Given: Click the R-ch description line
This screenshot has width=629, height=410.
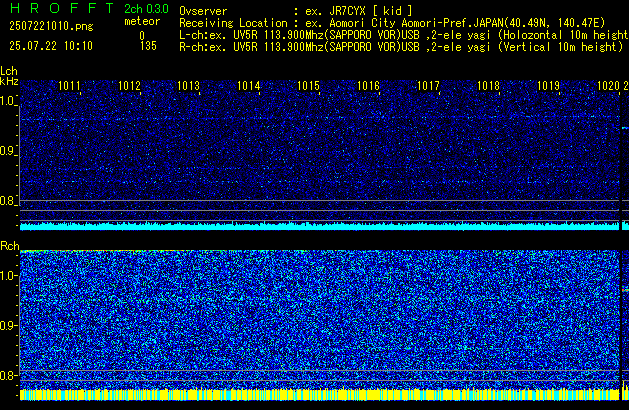Looking at the screenshot, I should [x=401, y=47].
